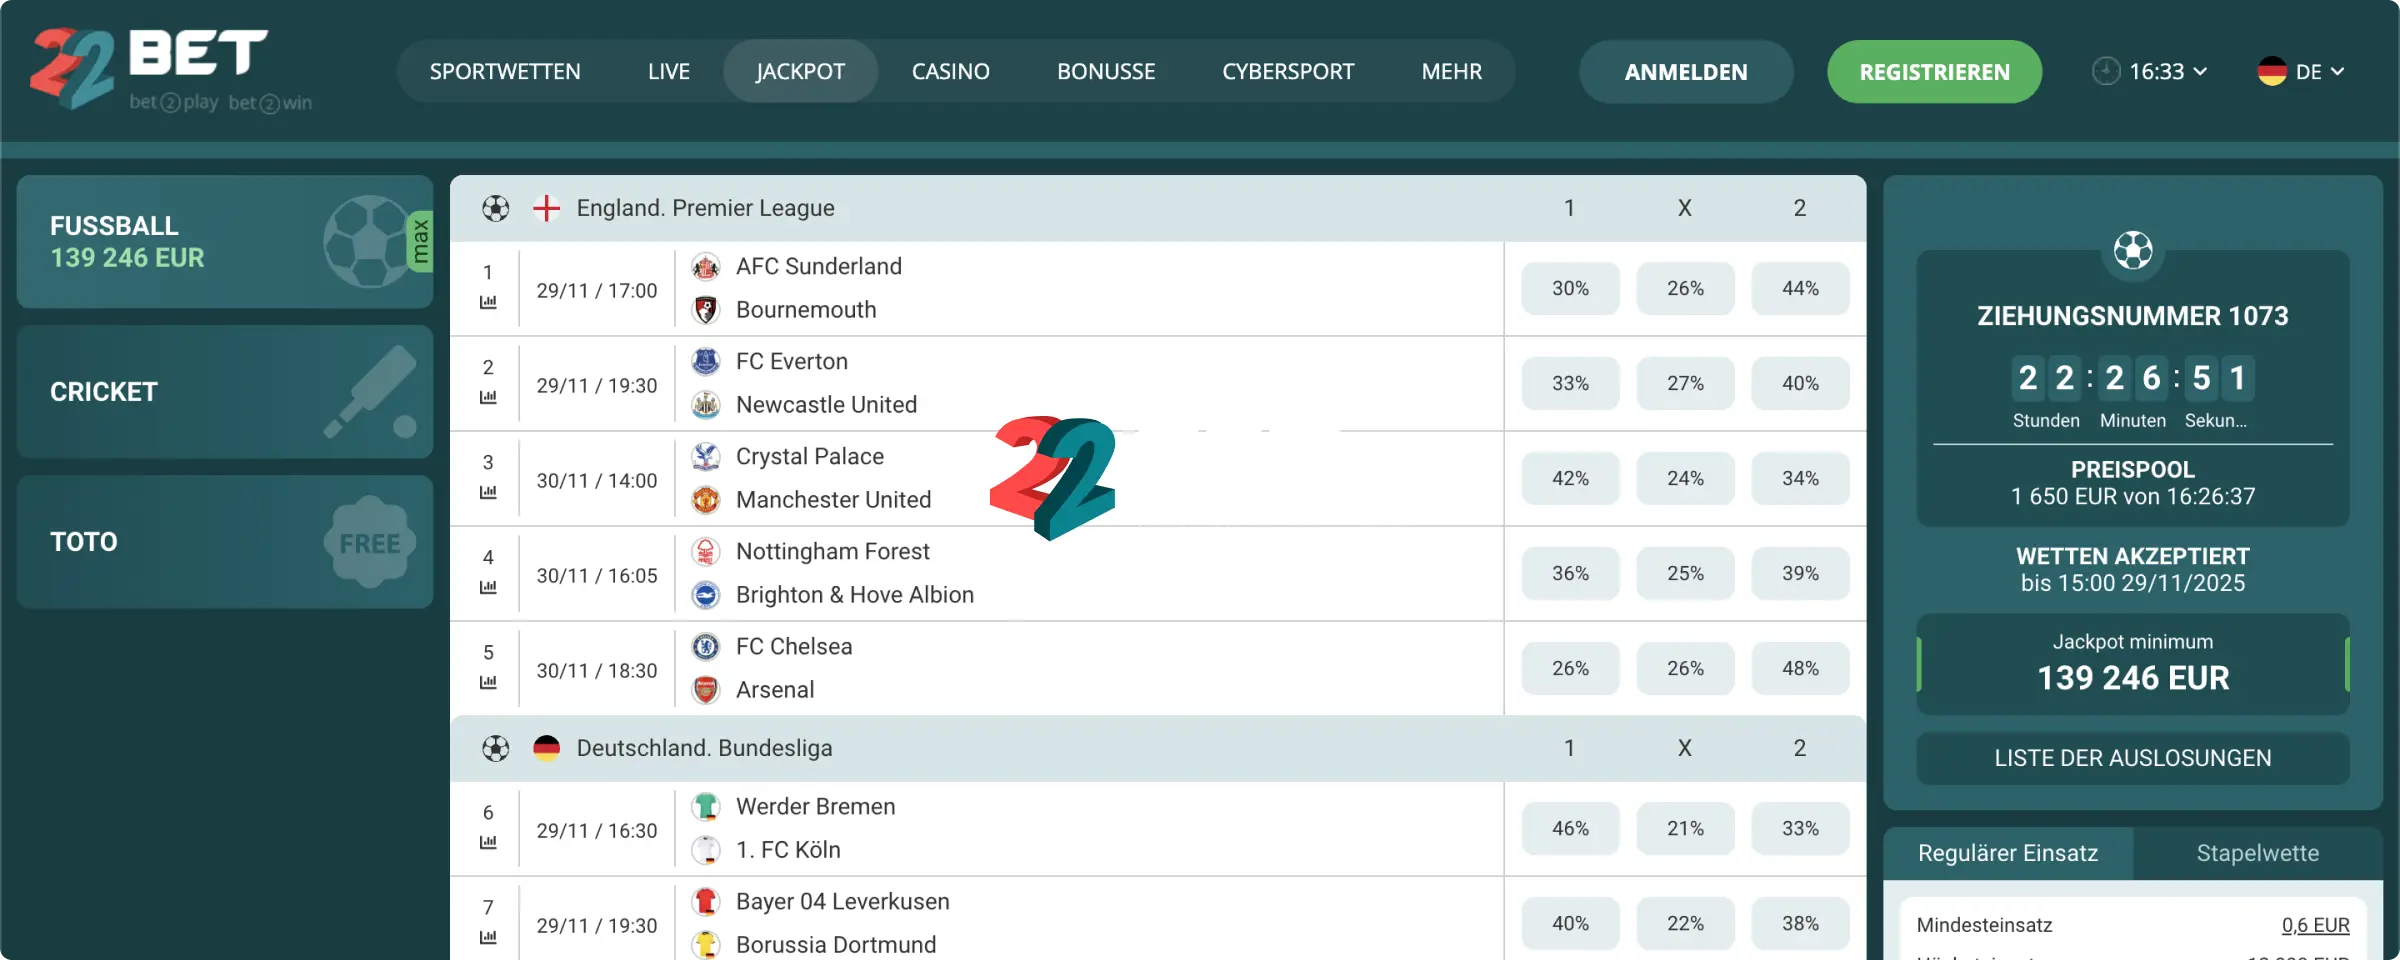This screenshot has height=960, width=2400.
Task: Select 38% away win for Borussia Dortmund
Action: coord(1800,923)
